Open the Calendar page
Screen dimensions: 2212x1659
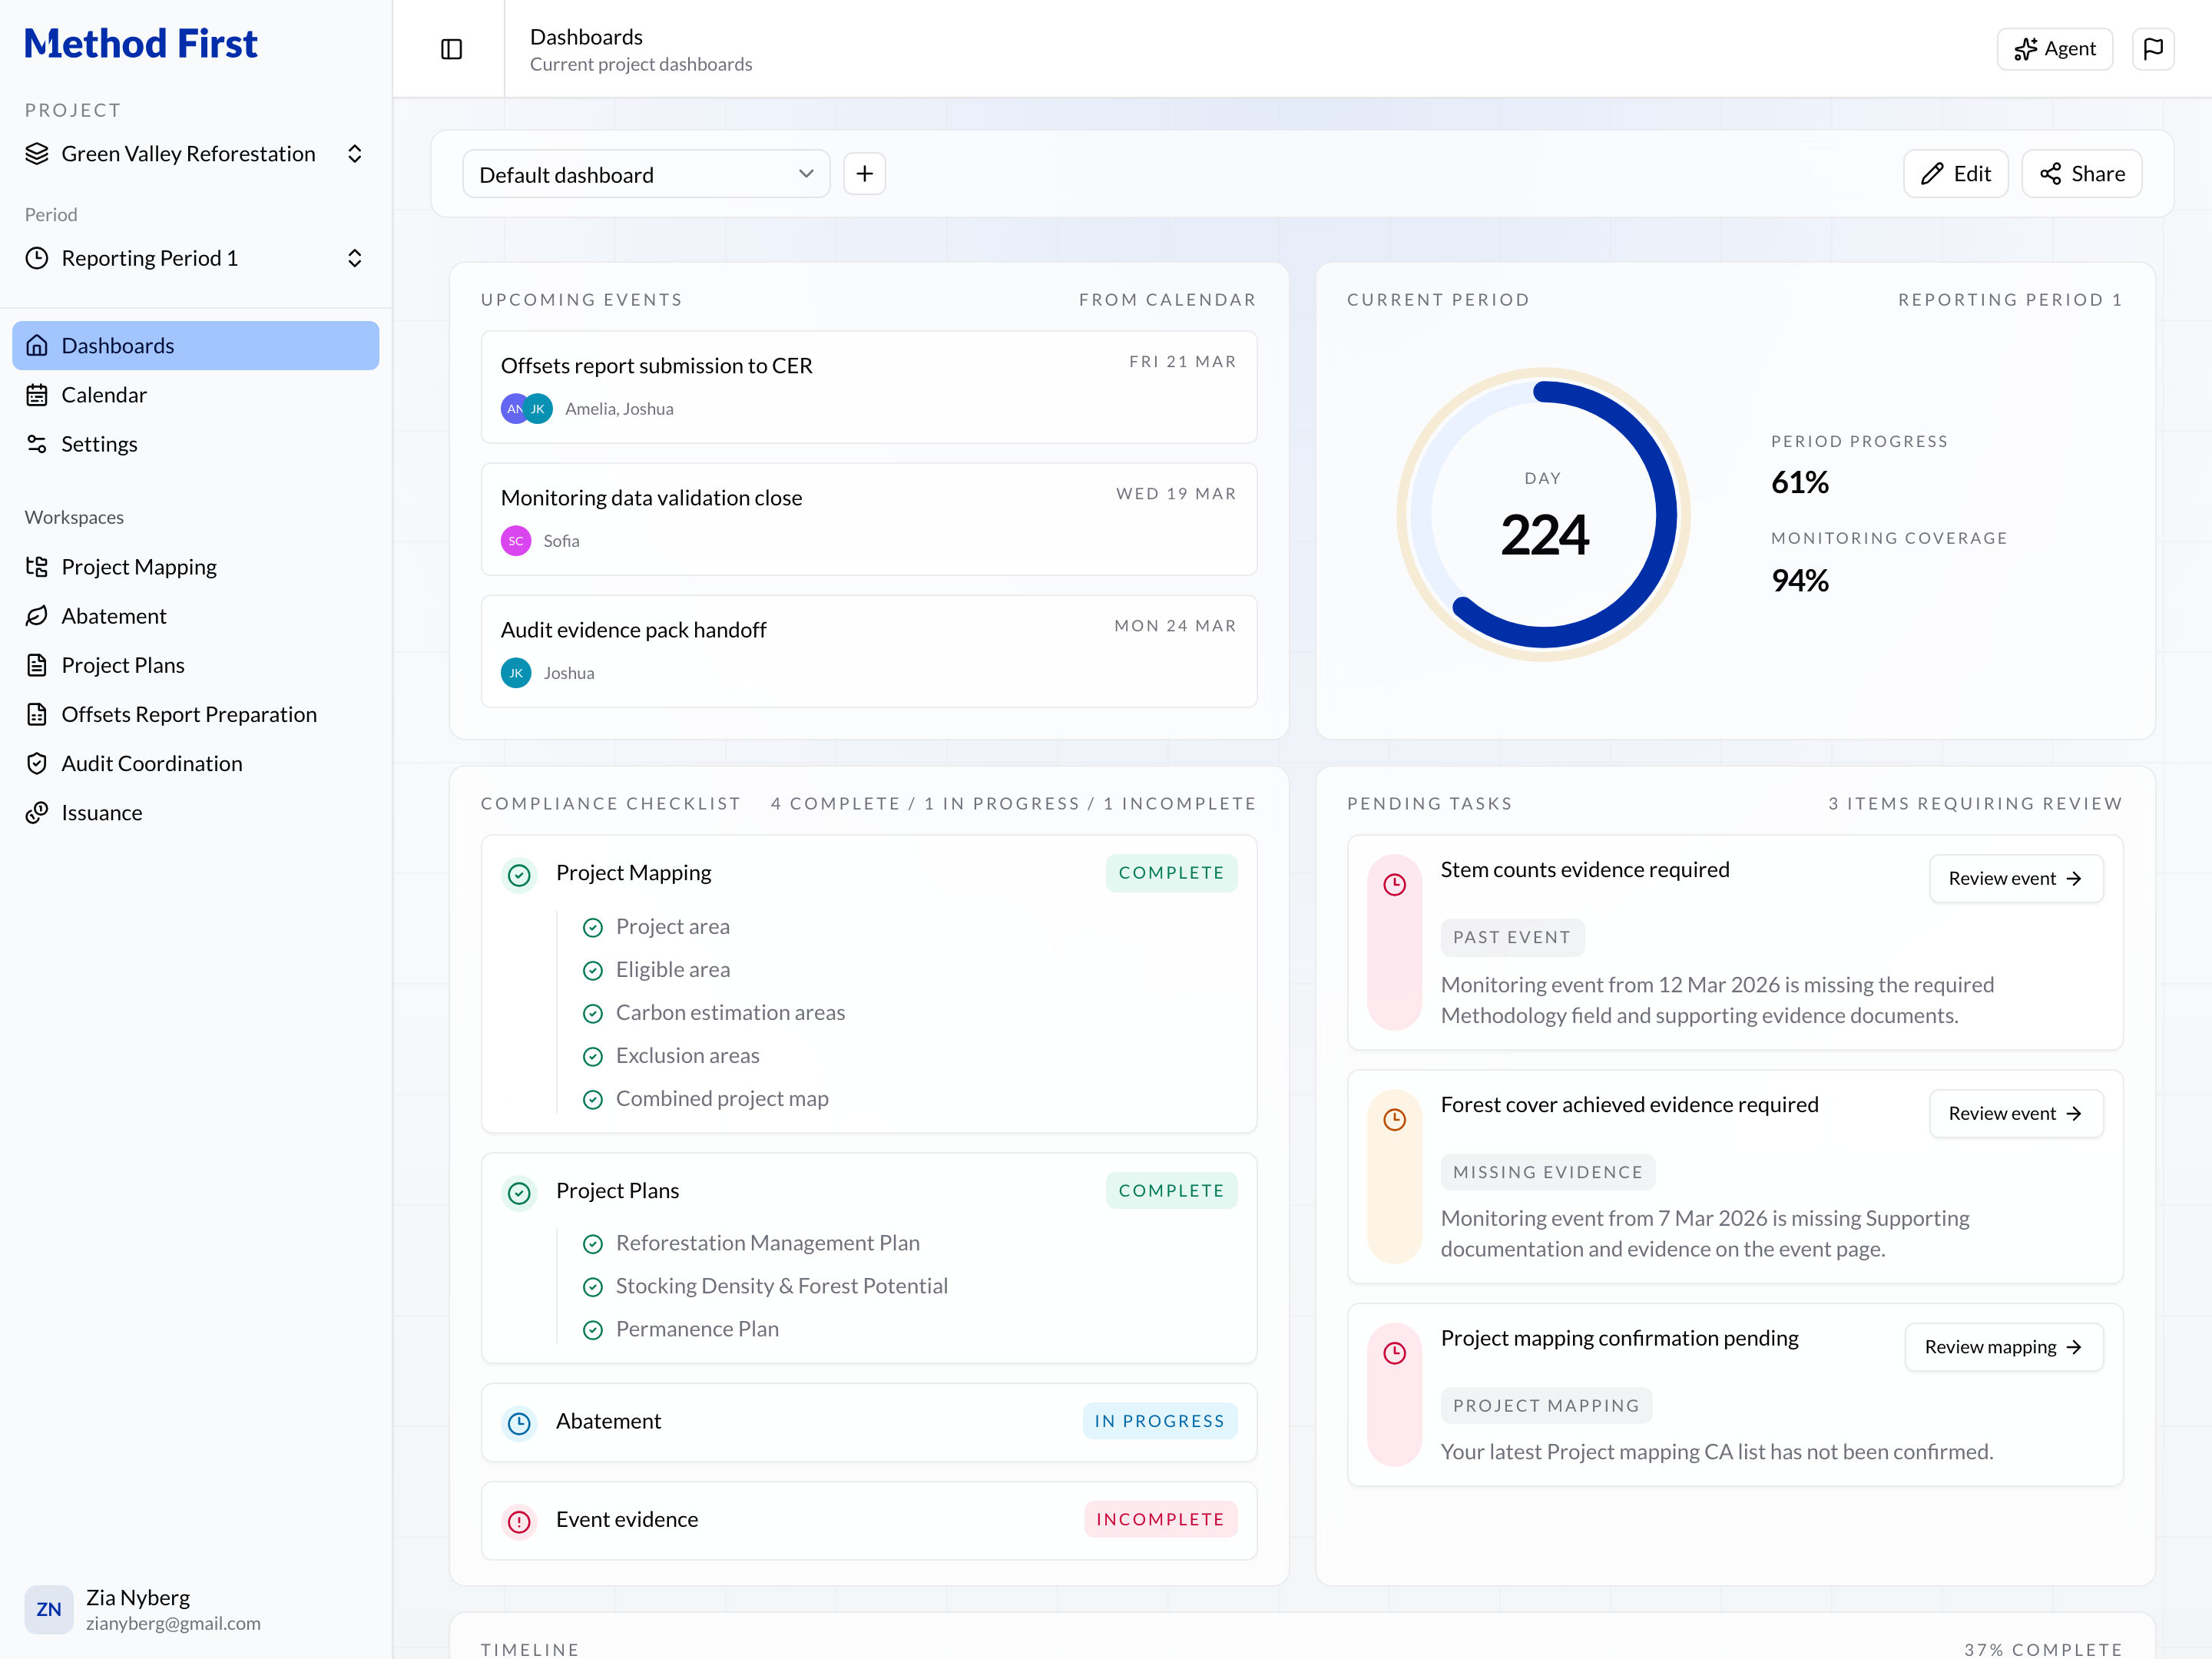click(x=195, y=395)
